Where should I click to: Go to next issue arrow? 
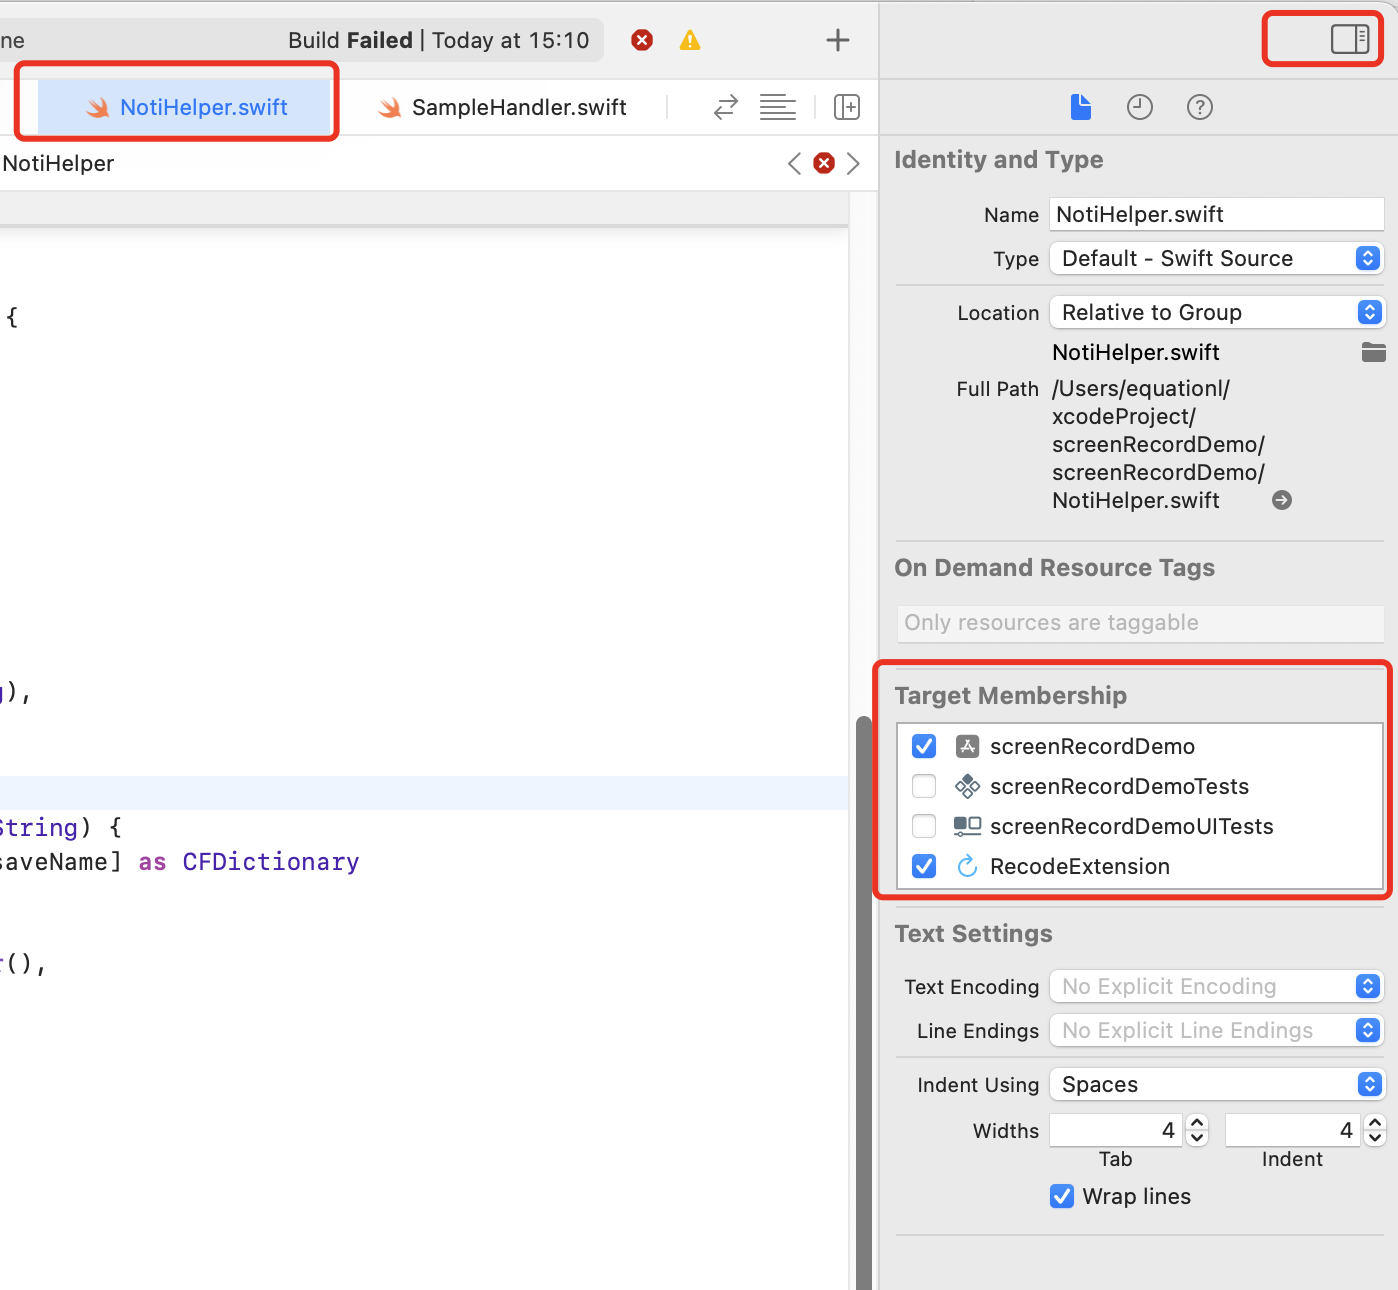point(853,163)
